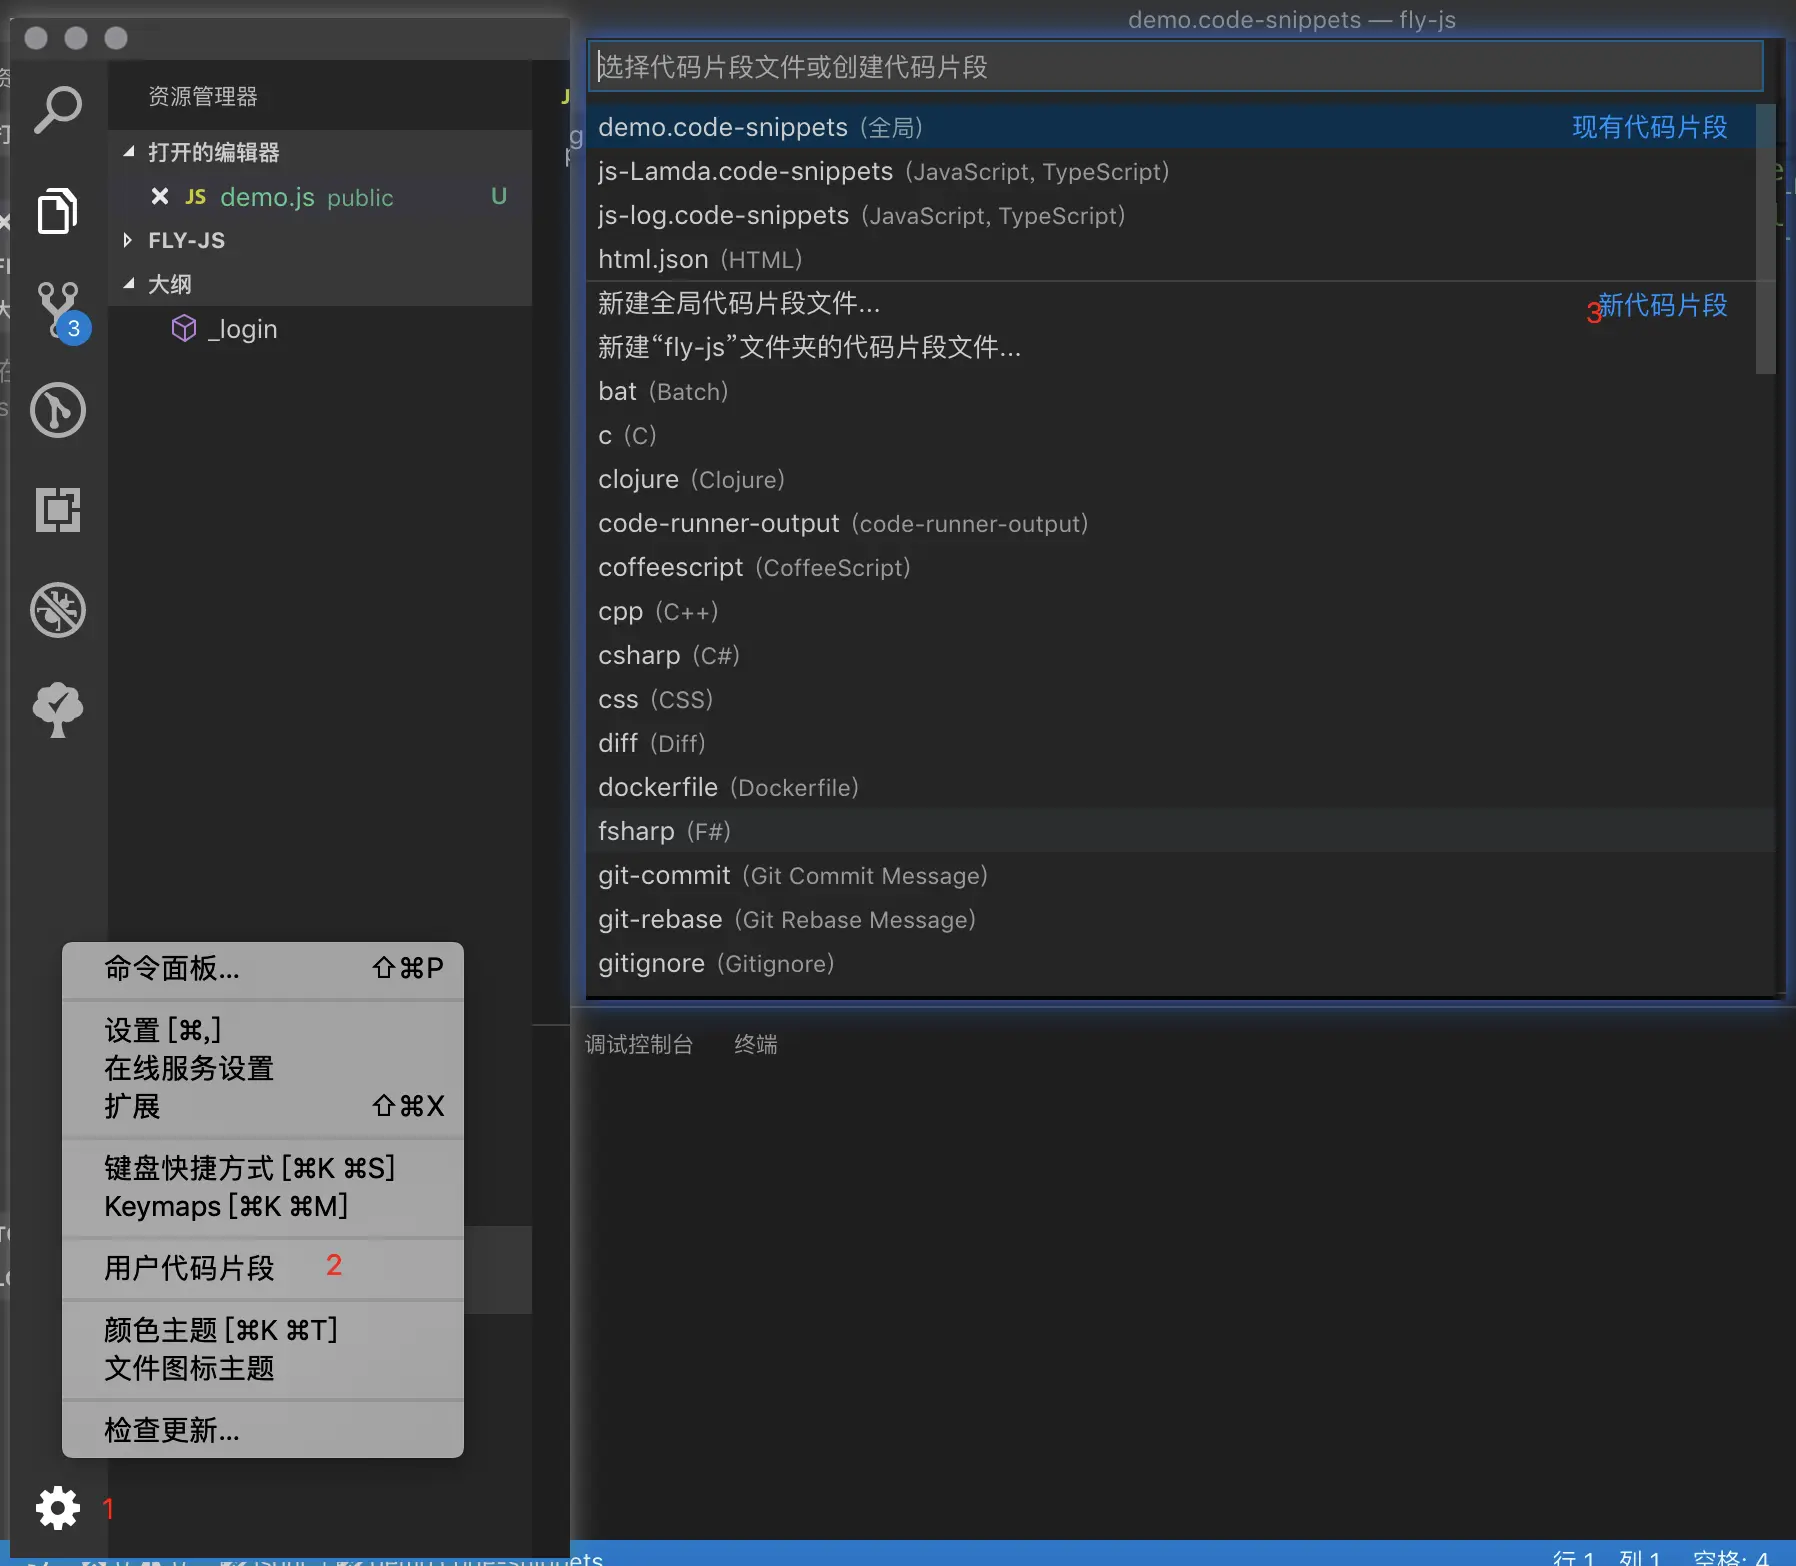Choose 新建全局代码片段文件... option
Viewport: 1796px width, 1566px height.
click(1171, 303)
